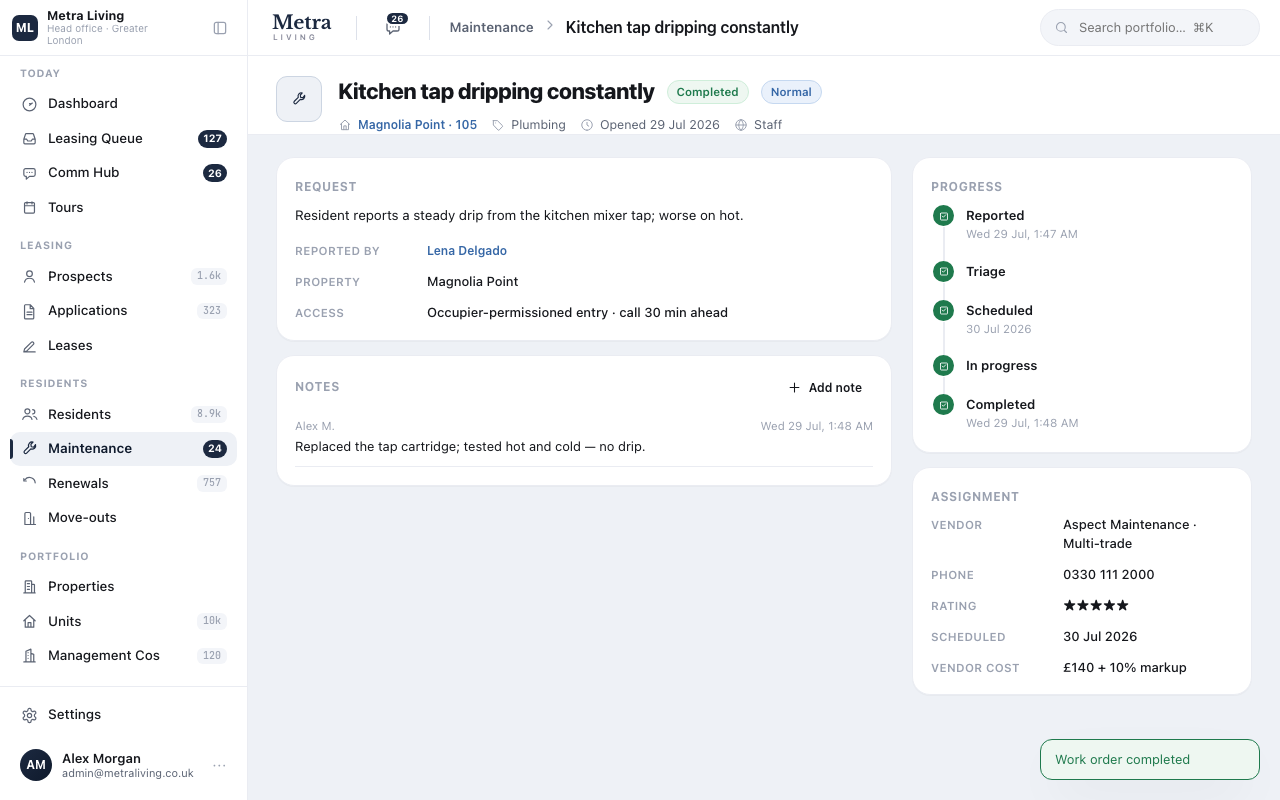Image resolution: width=1280 pixels, height=800 pixels.
Task: Go back to Maintenance breadcrumb
Action: (491, 28)
